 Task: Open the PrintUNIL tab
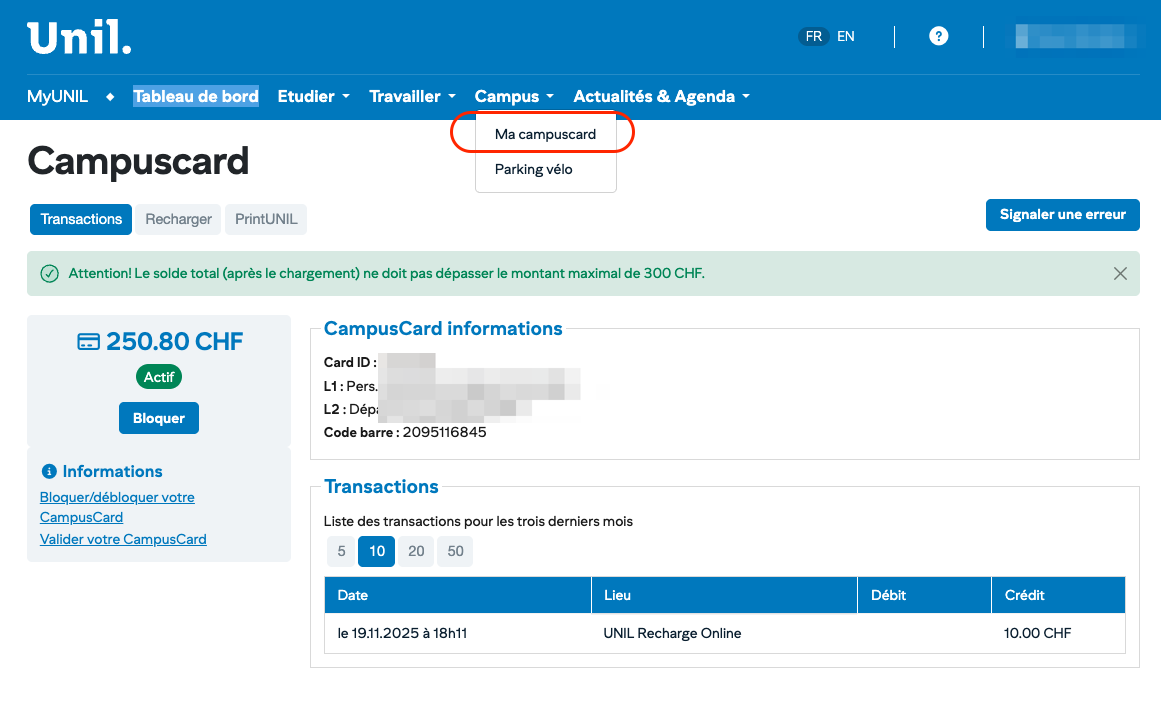pyautogui.click(x=266, y=219)
